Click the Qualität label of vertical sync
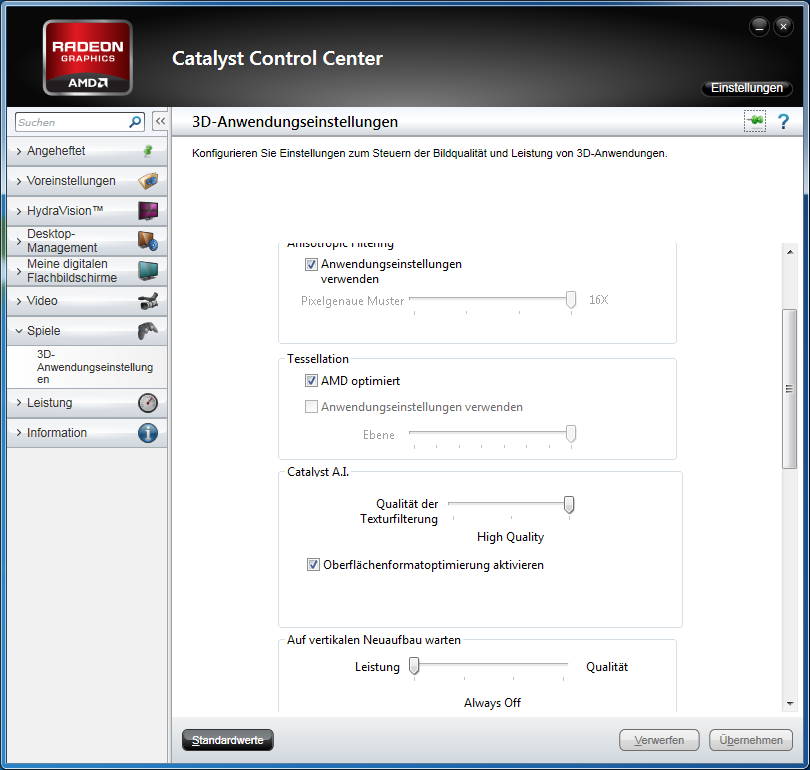The image size is (810, 770). point(607,667)
